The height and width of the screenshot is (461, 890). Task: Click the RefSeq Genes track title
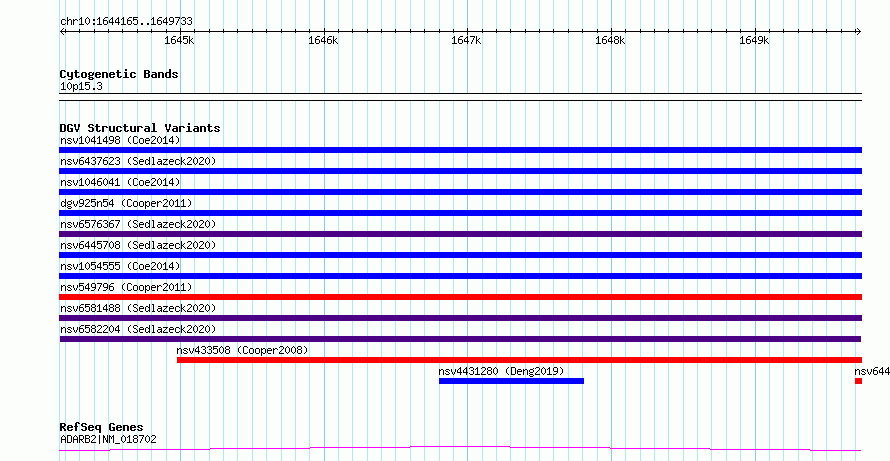pos(102,427)
